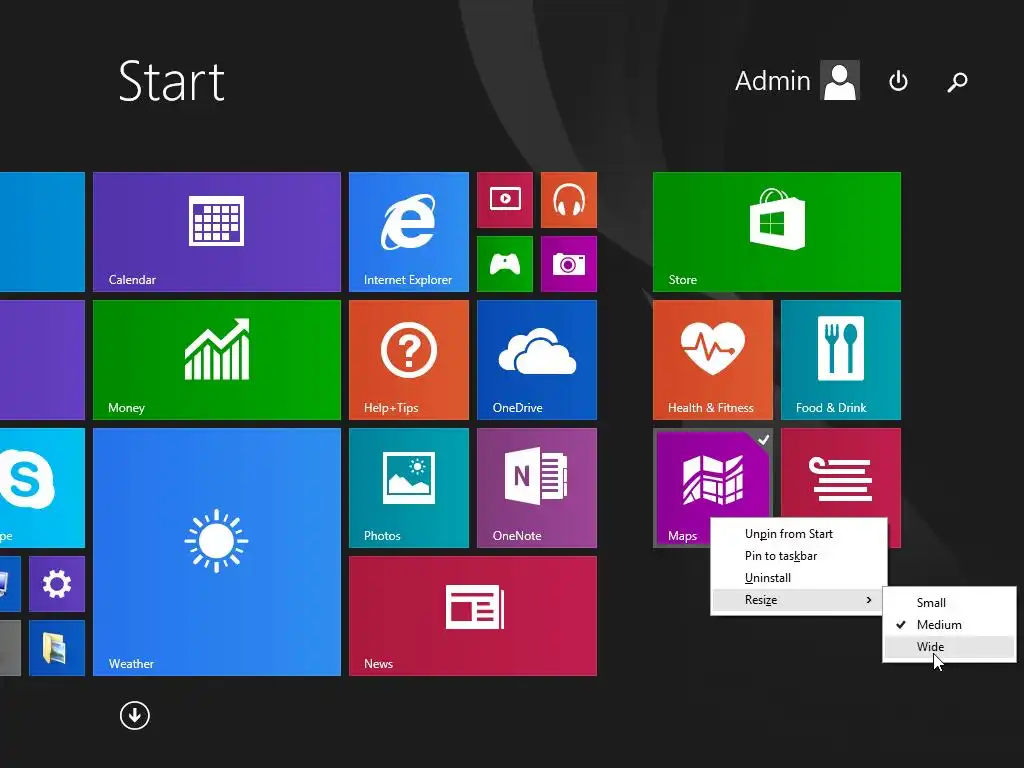The height and width of the screenshot is (768, 1024).
Task: Open the Calendar tile
Action: click(217, 232)
